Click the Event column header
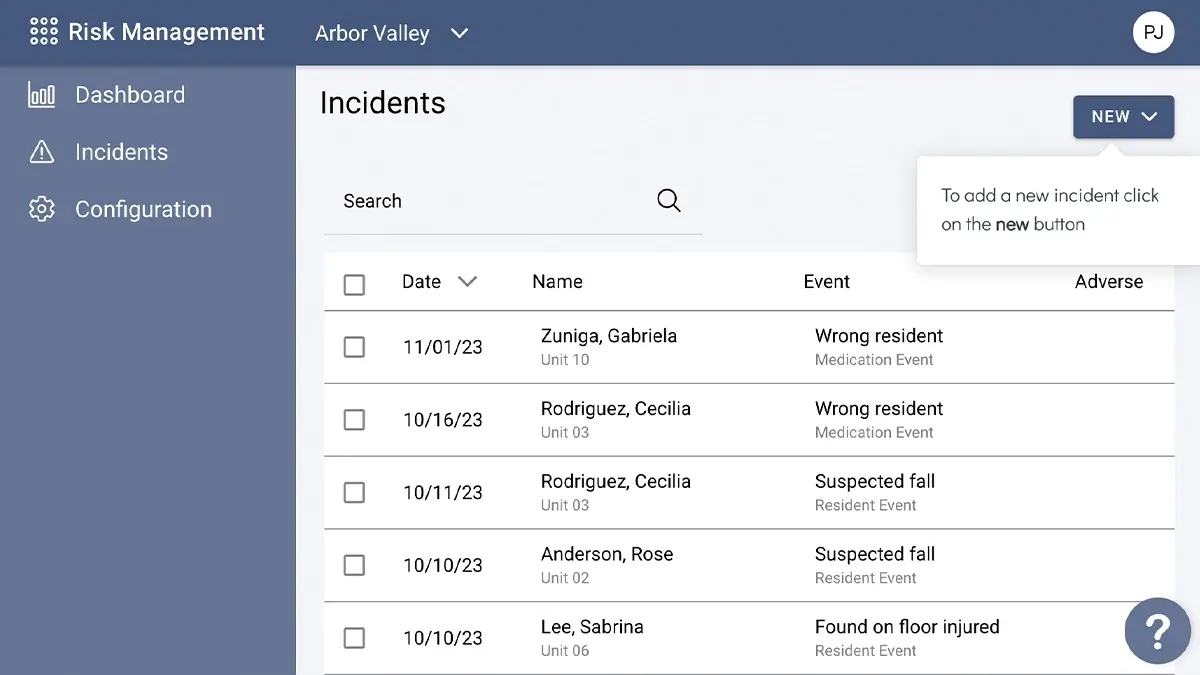Screen dimensions: 1200x675 (826, 282)
